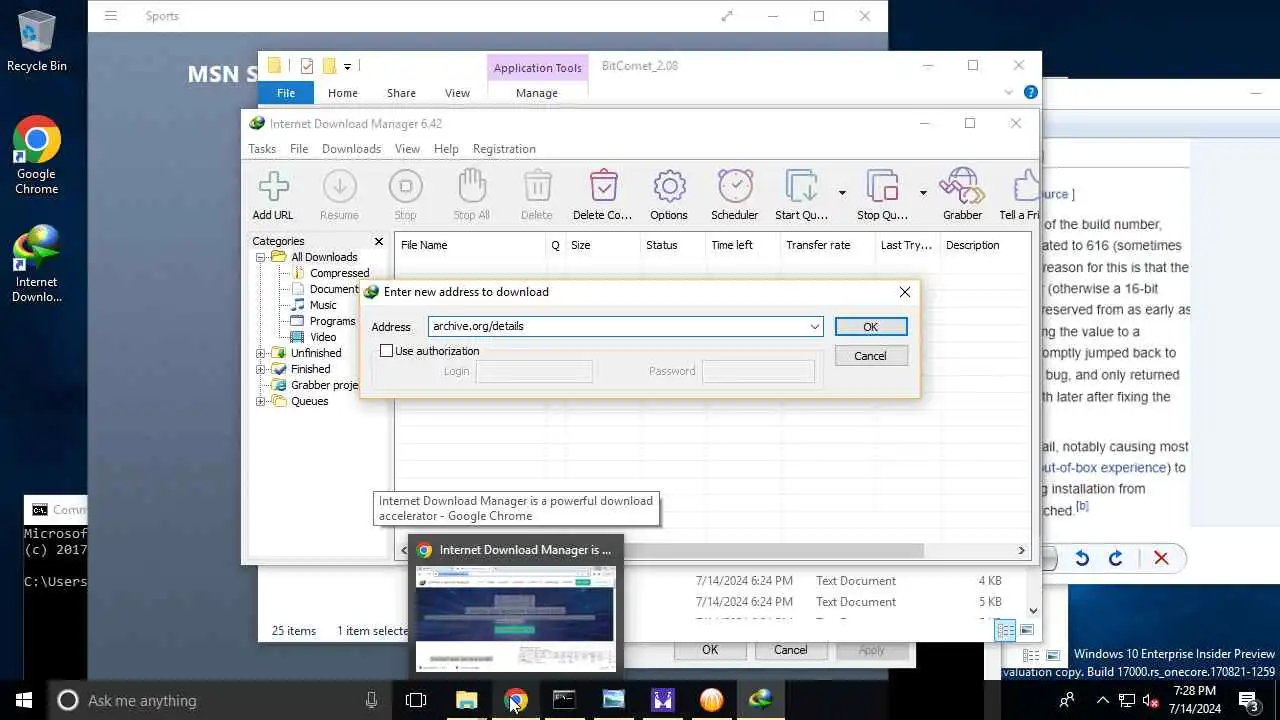This screenshot has height=720, width=1280.
Task: Open File Explorer from the taskbar
Action: click(467, 700)
